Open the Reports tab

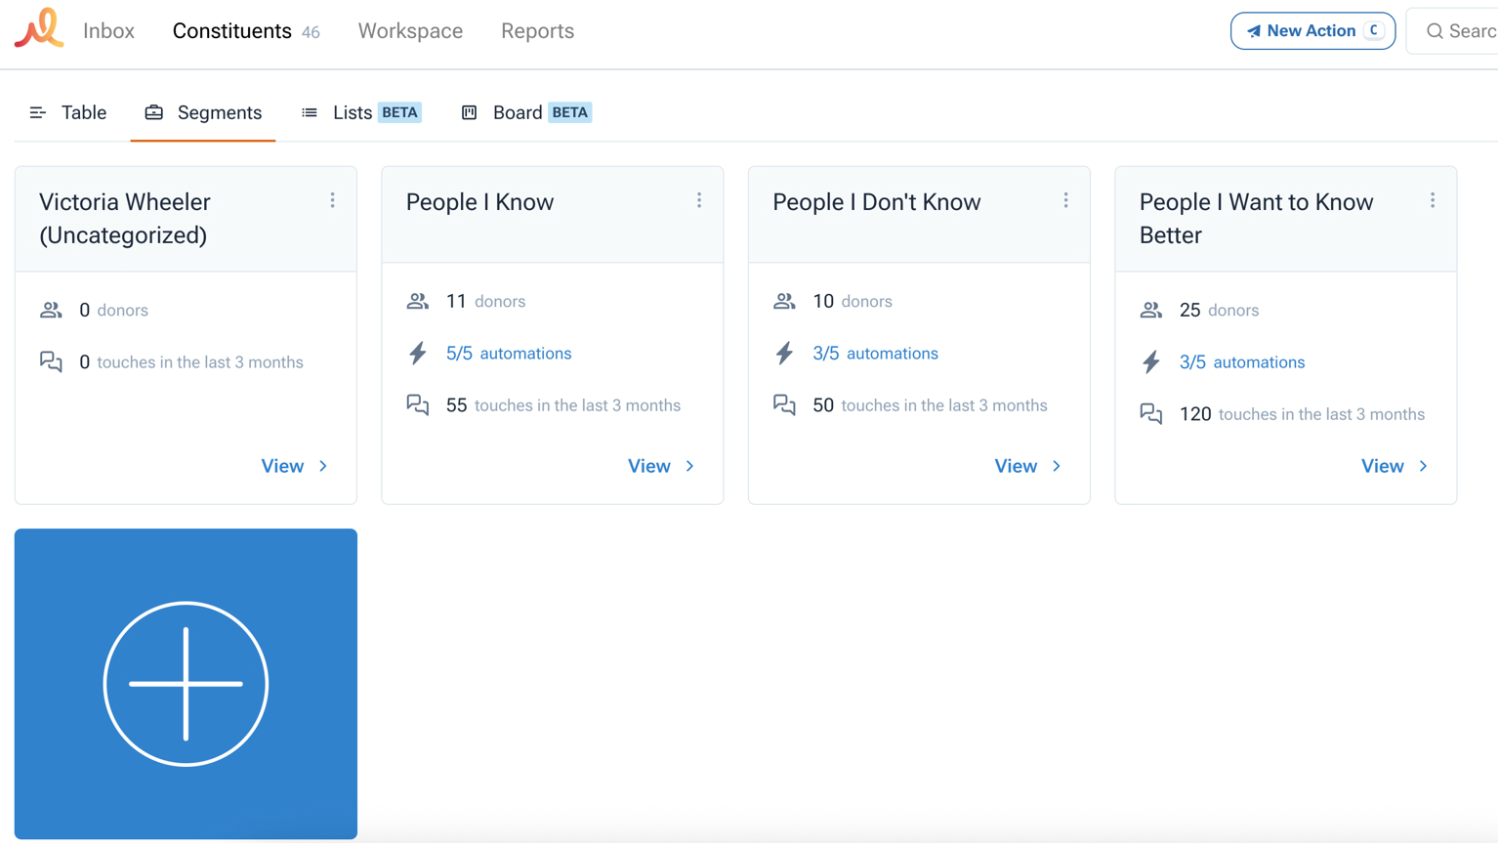tap(537, 31)
